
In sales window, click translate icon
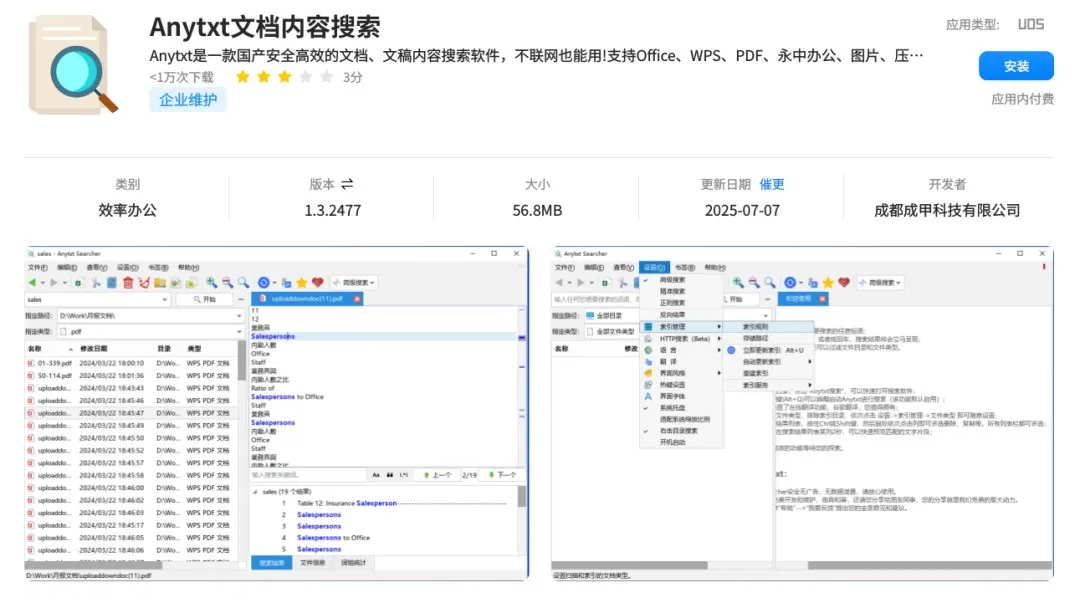[x=286, y=282]
